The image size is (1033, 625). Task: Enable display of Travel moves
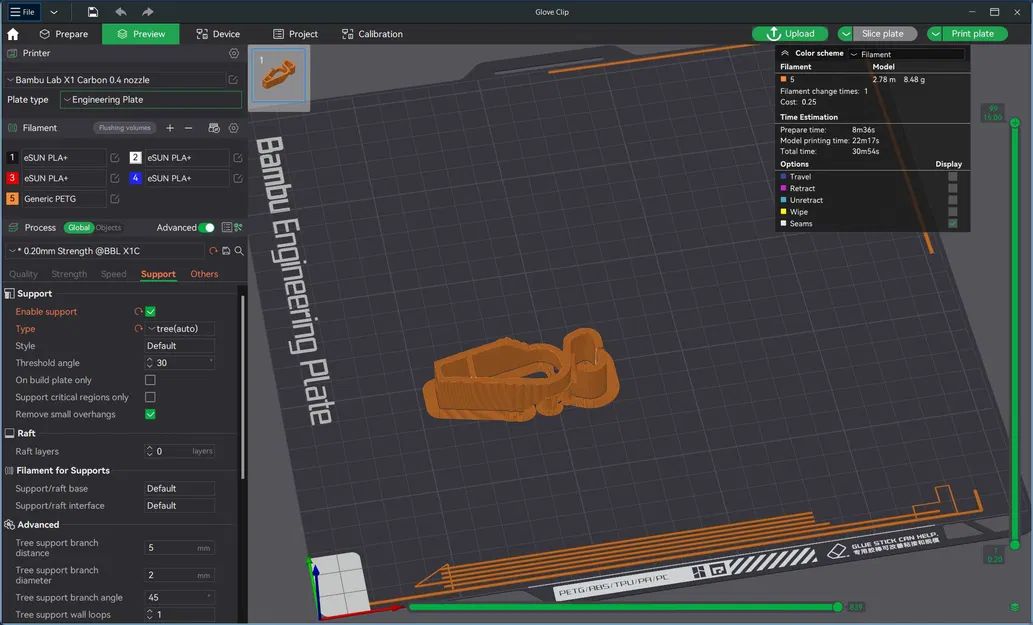point(953,177)
